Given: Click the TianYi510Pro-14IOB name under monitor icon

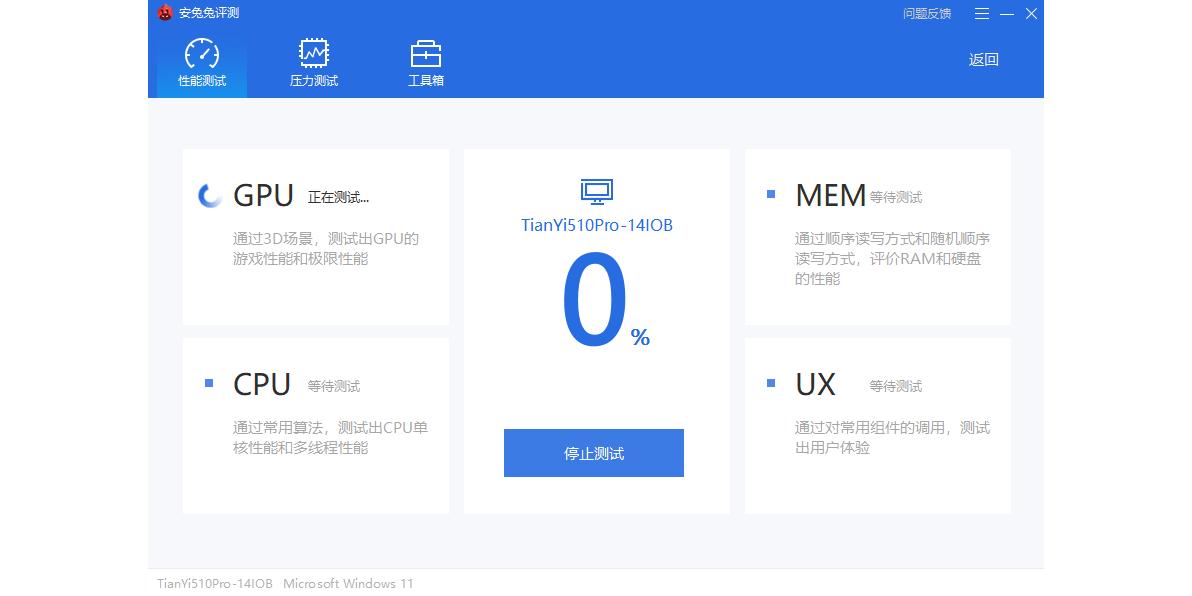Looking at the screenshot, I should [597, 226].
